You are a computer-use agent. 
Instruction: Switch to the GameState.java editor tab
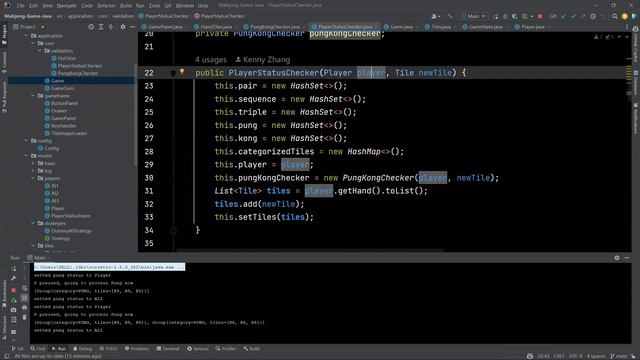(485, 27)
